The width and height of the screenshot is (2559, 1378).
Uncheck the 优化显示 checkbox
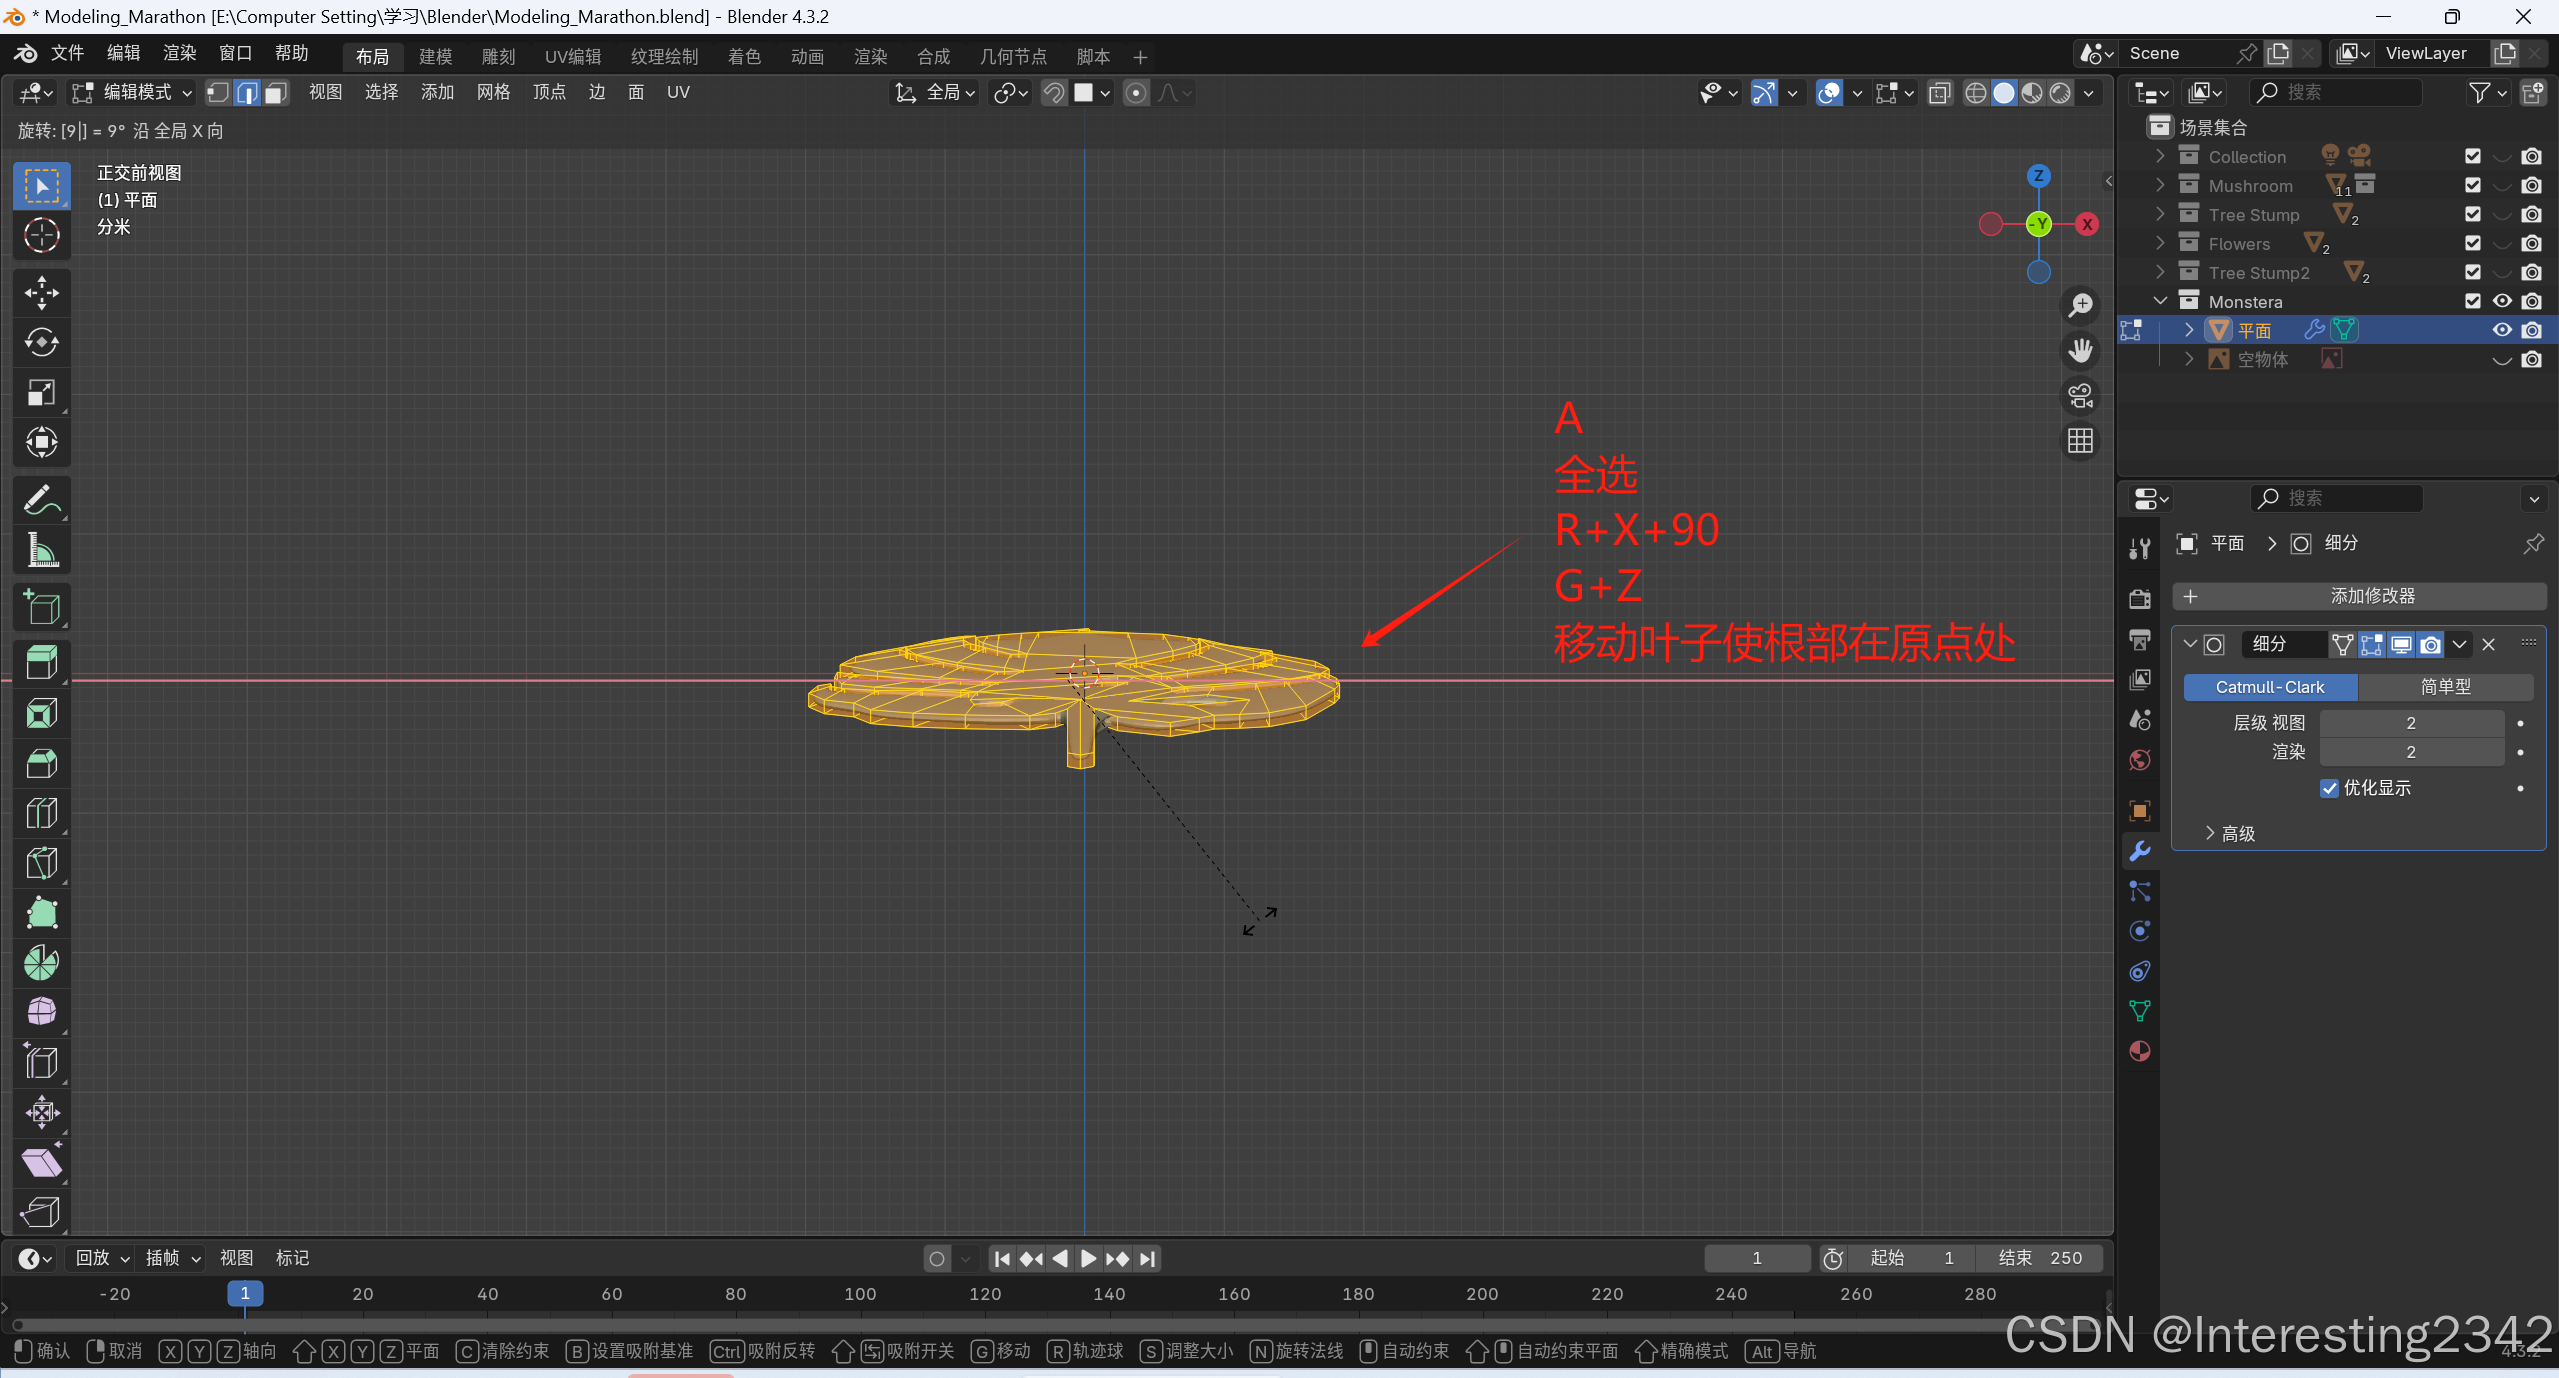click(2329, 788)
